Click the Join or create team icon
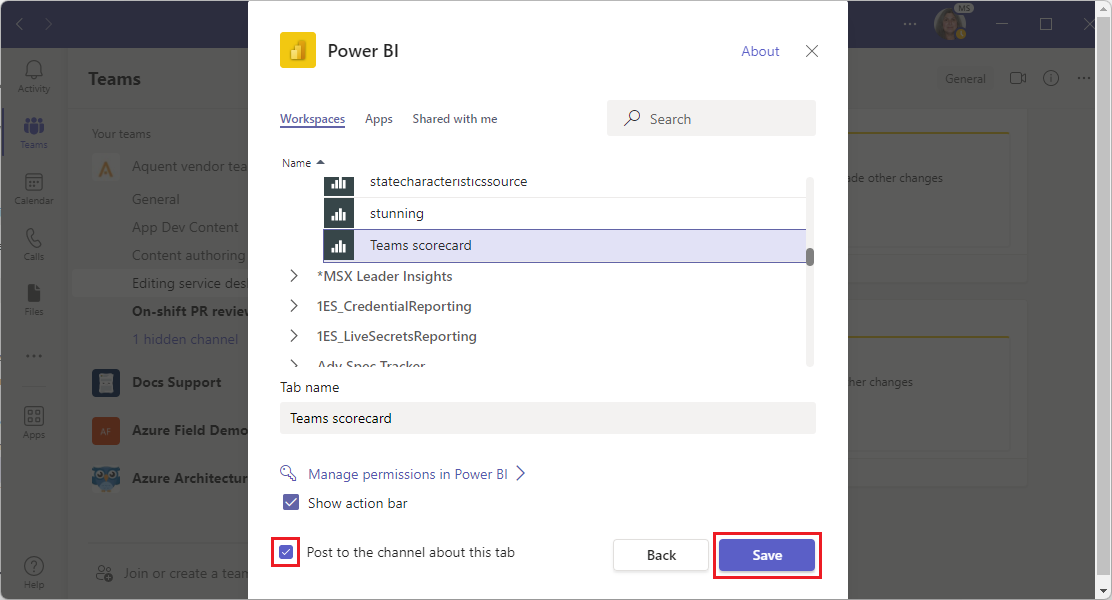 coord(104,573)
